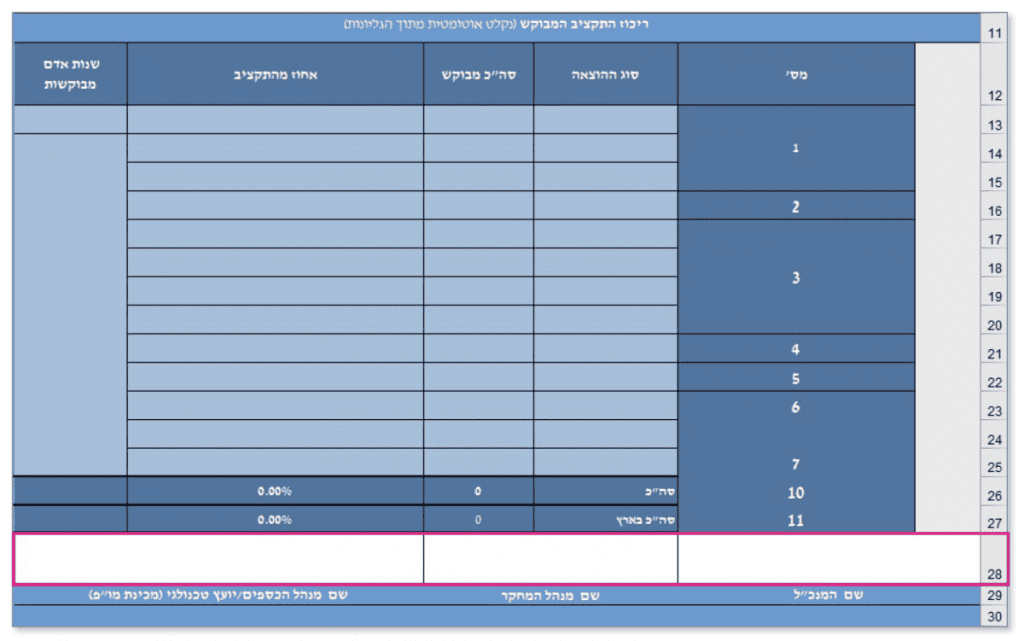Click the bold 0 total in row 26

click(x=478, y=491)
